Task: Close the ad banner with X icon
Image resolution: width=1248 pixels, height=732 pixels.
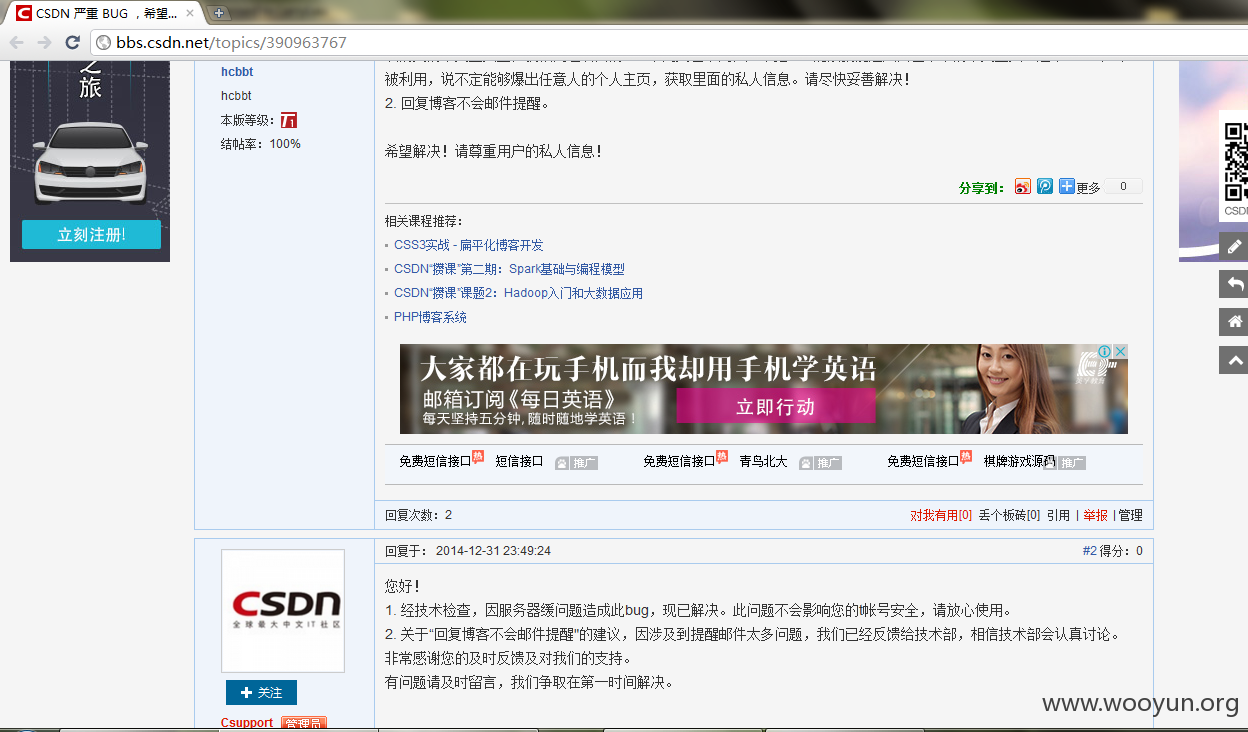Action: [x=1121, y=352]
